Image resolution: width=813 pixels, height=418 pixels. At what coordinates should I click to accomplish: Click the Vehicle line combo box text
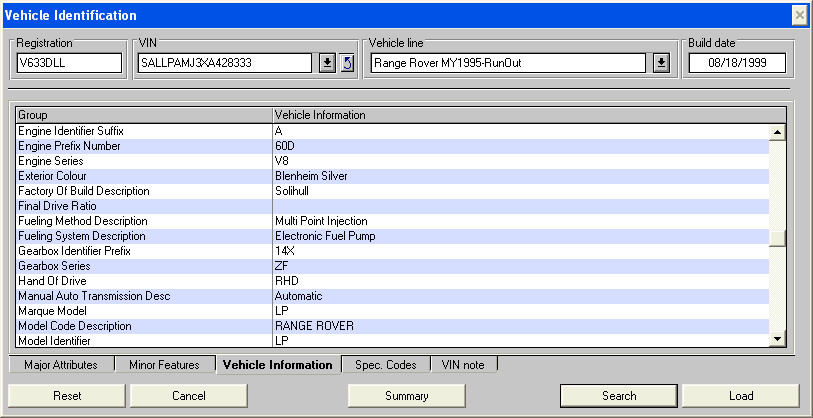pos(508,63)
